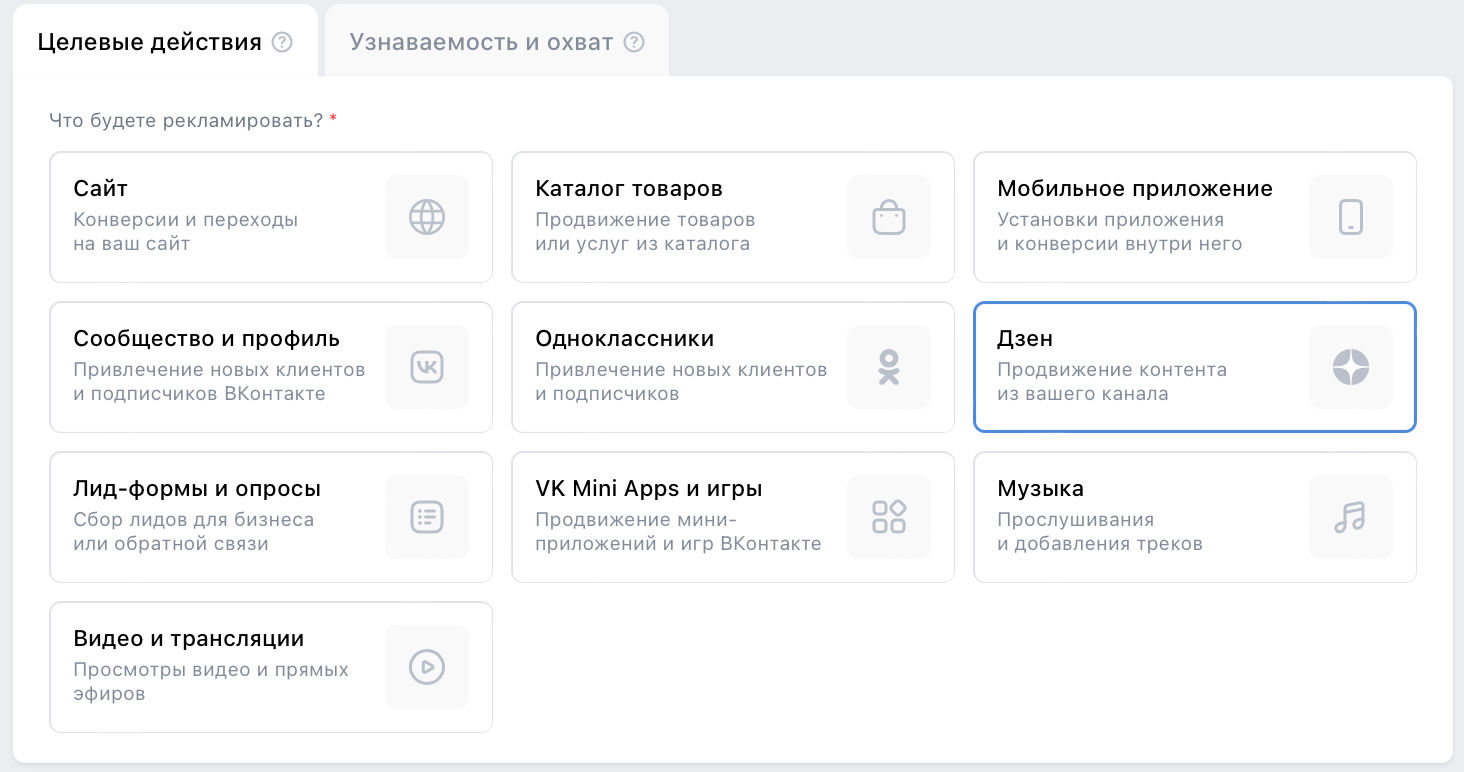Click the Дзен star logo icon
This screenshot has width=1464, height=772.
point(1351,367)
